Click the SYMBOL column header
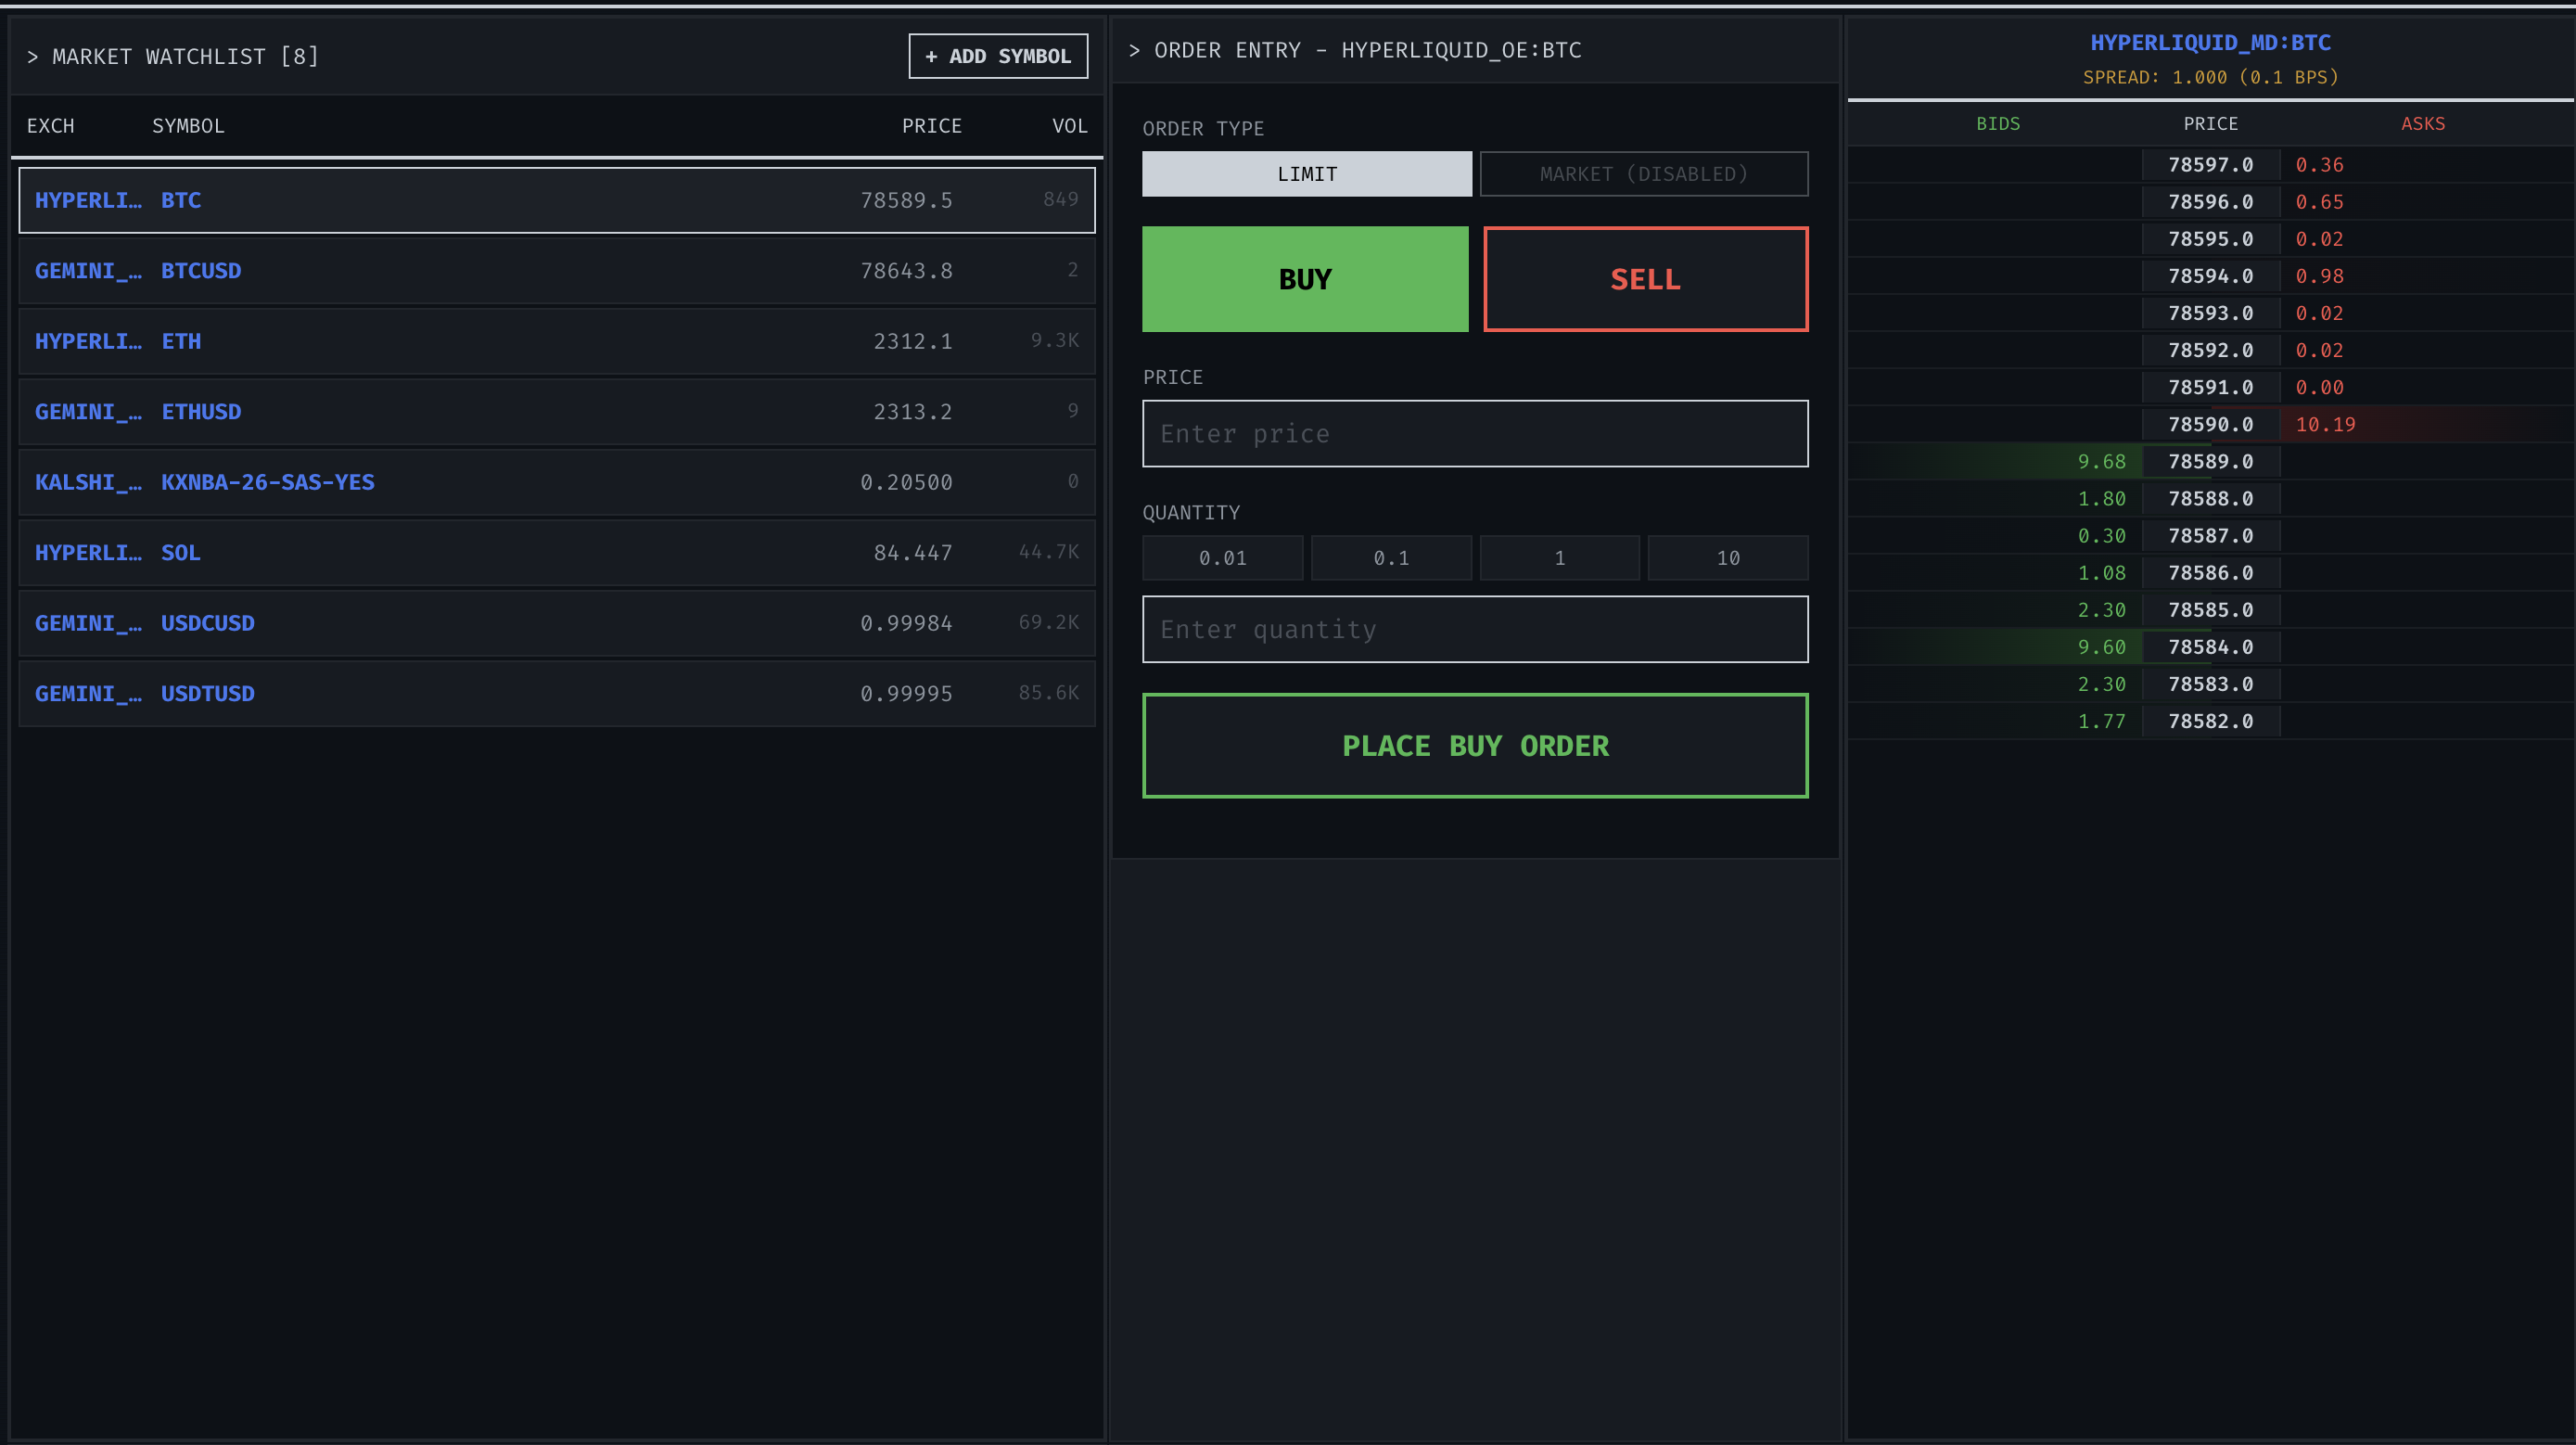This screenshot has width=2576, height=1445. point(188,126)
